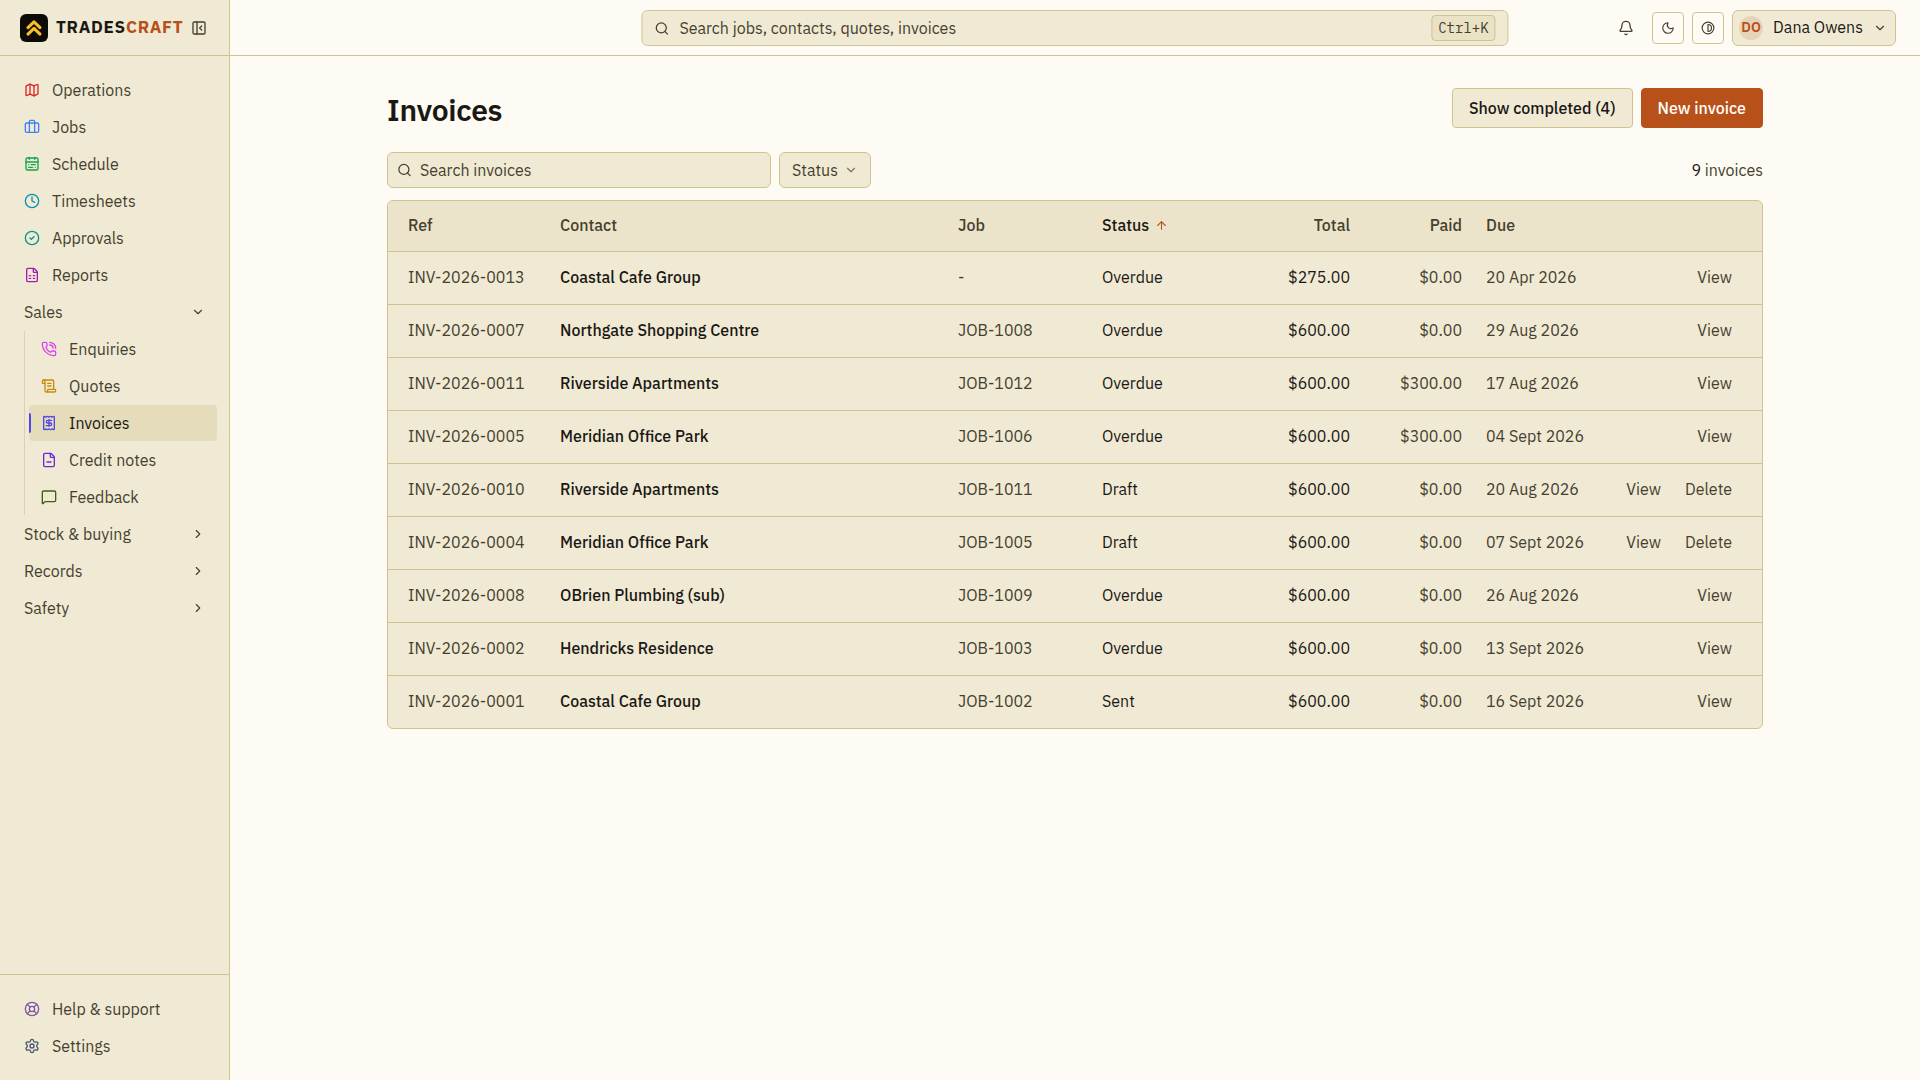Click the global search magnifier icon
The image size is (1920, 1080).
662,28
